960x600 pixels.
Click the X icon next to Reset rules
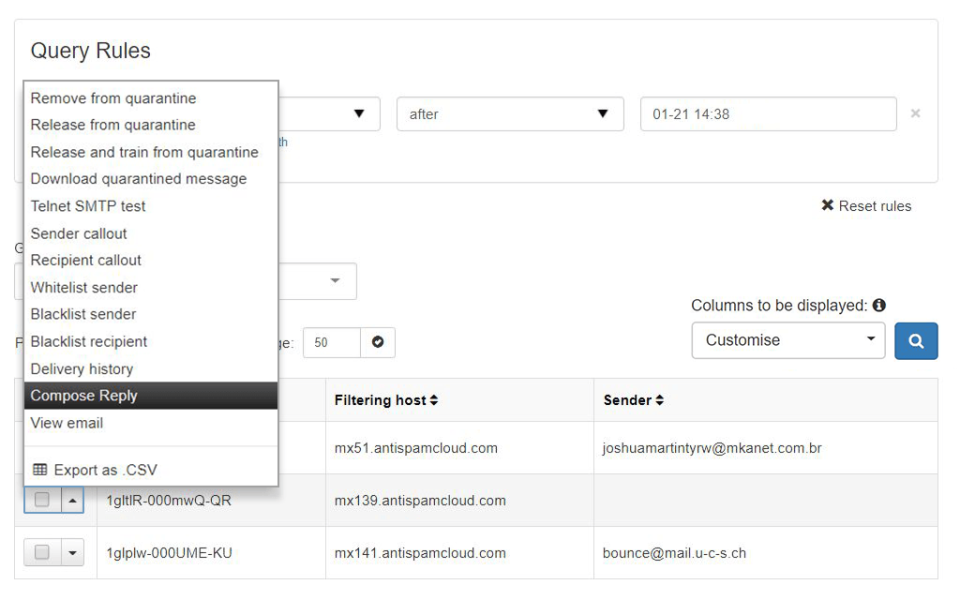tap(827, 205)
